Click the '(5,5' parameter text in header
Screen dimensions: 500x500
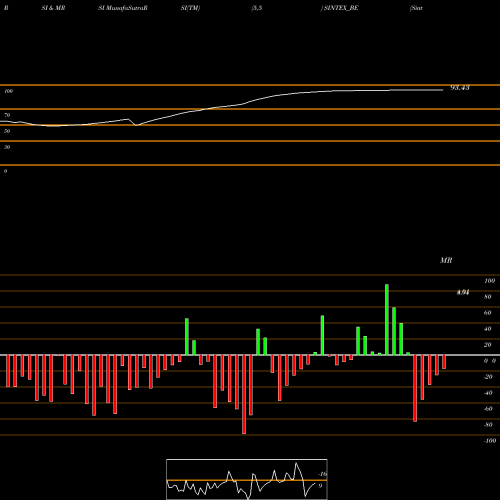tap(257, 8)
